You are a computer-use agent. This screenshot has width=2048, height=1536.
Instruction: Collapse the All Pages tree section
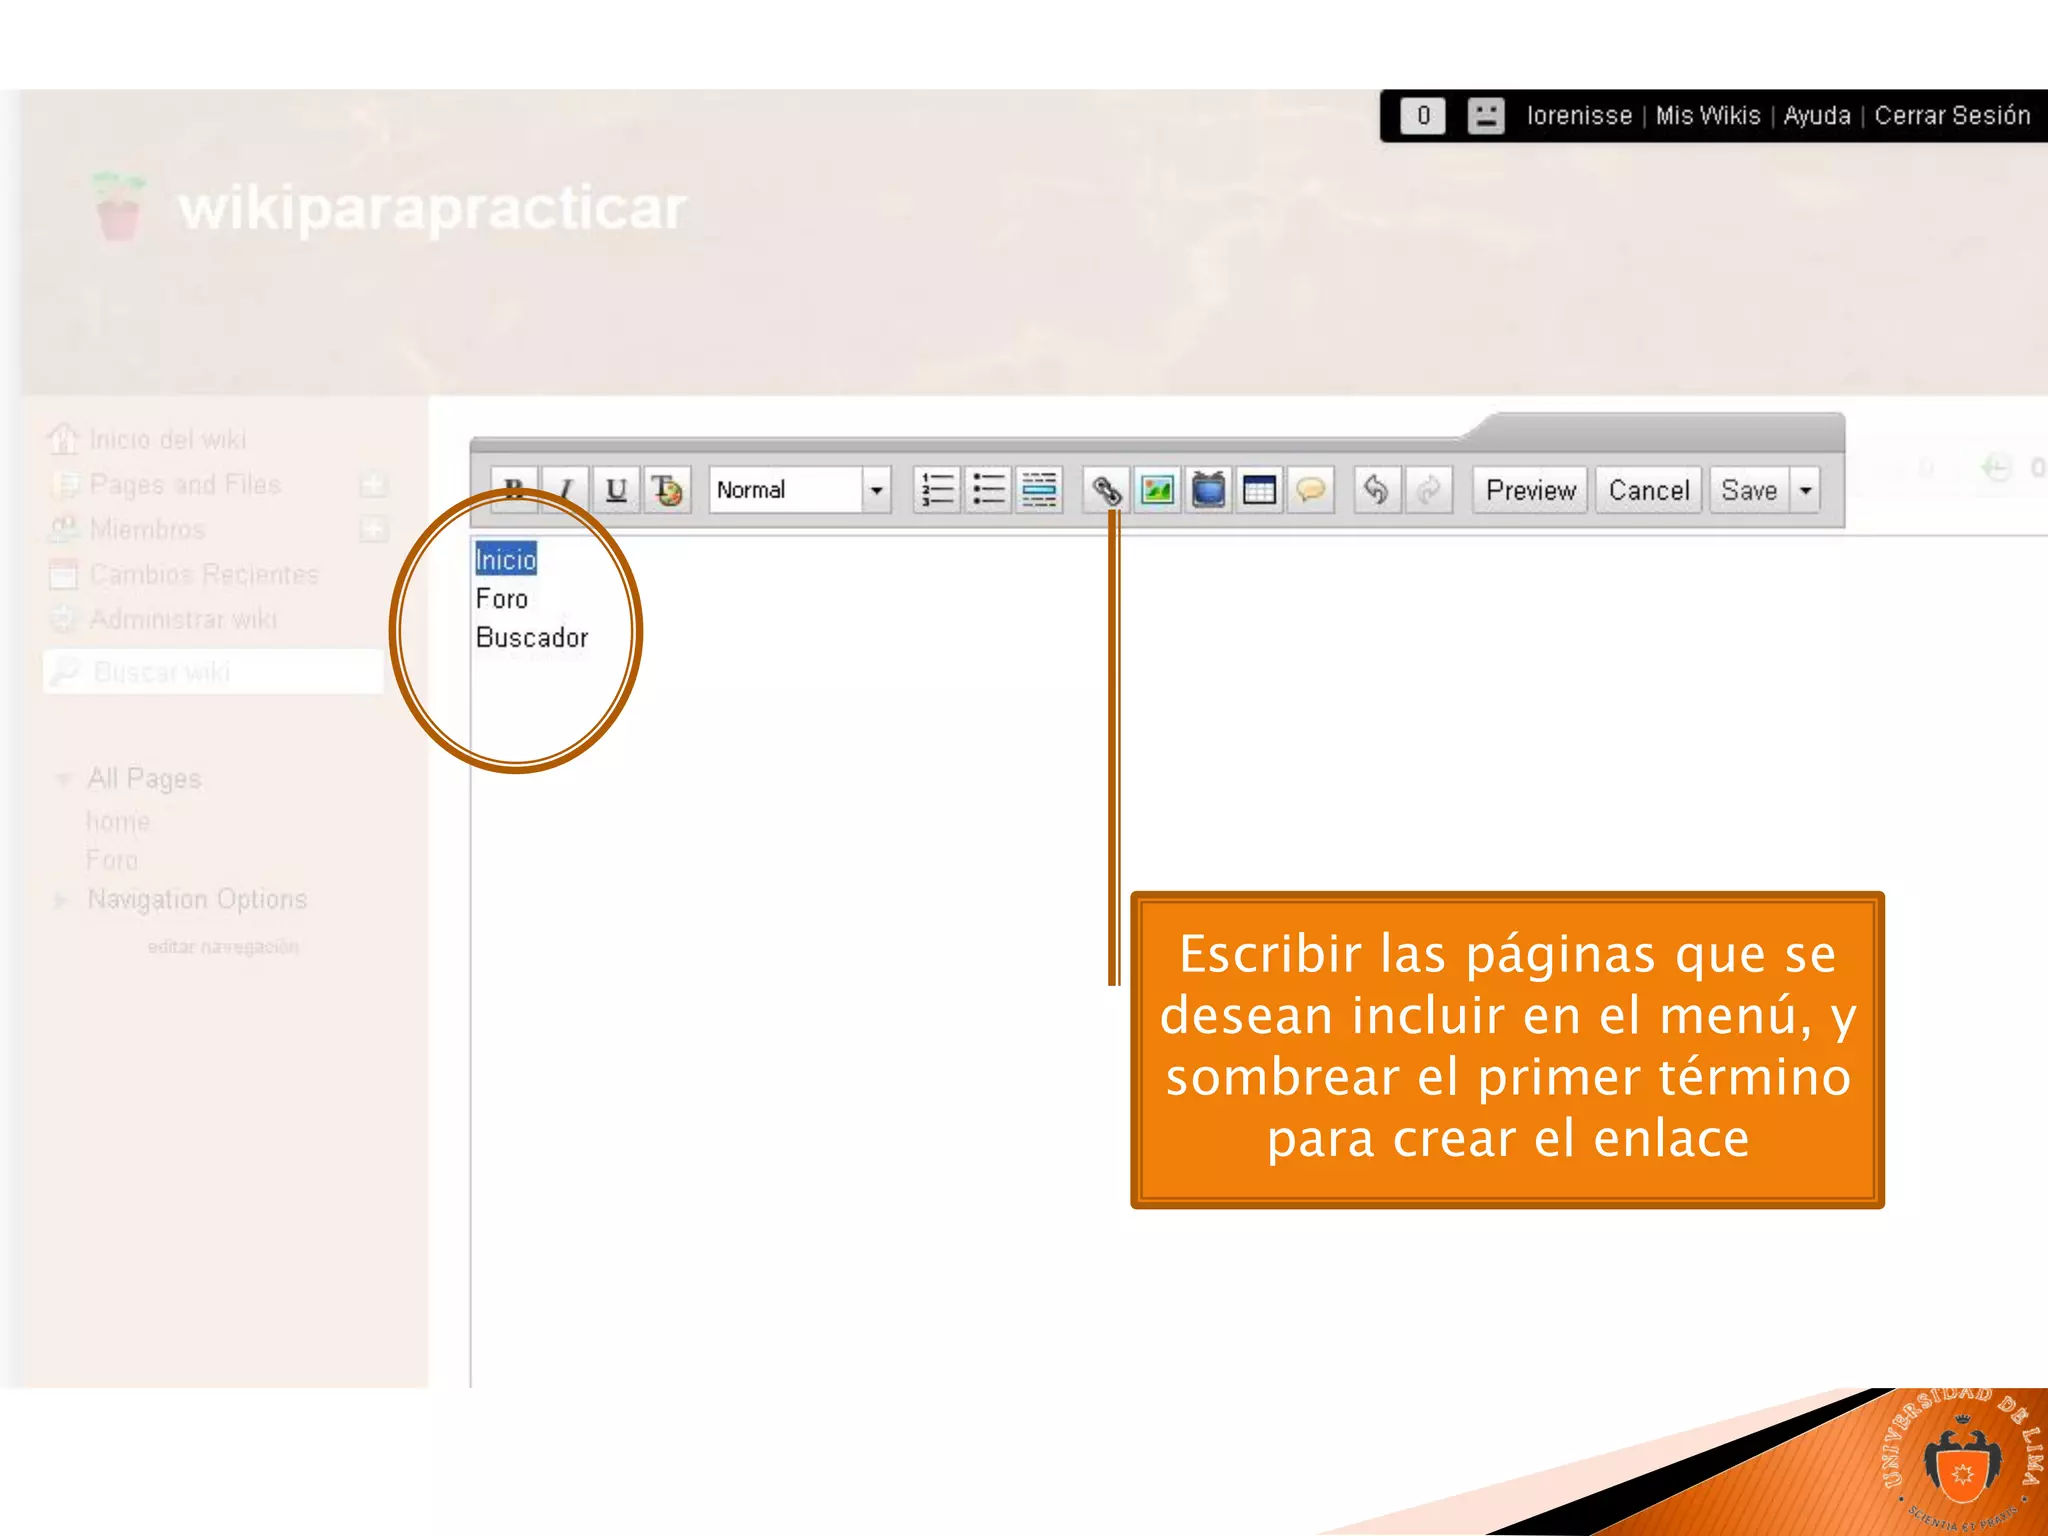click(x=62, y=779)
